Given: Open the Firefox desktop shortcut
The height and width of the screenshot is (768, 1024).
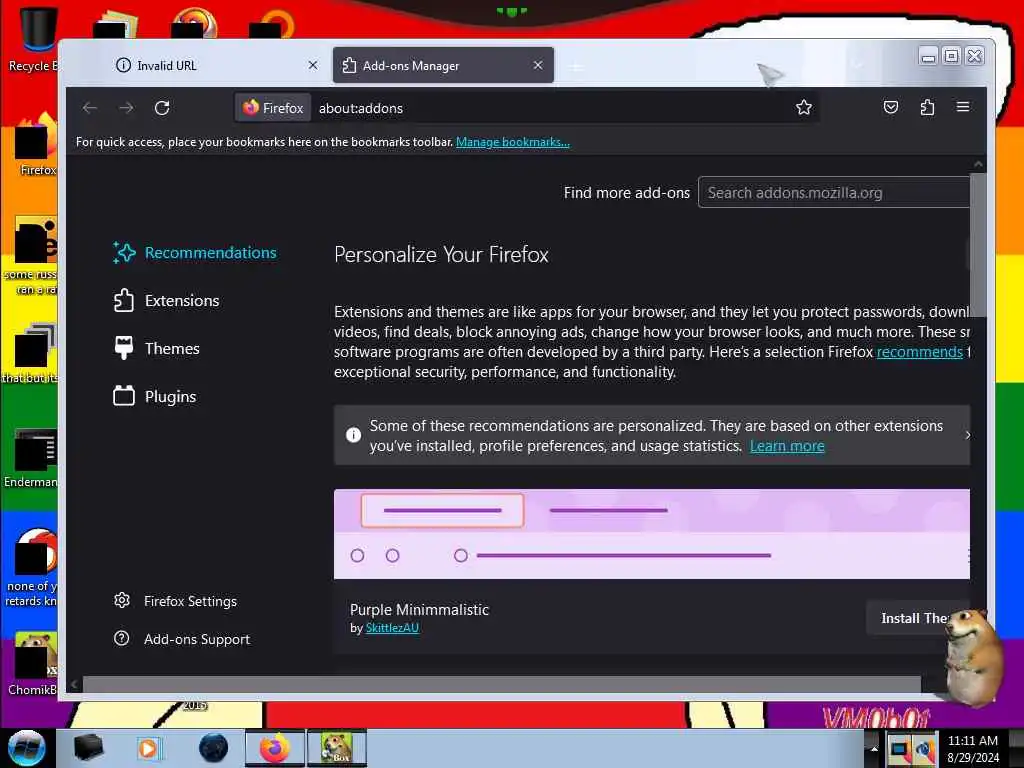Looking at the screenshot, I should click(36, 145).
